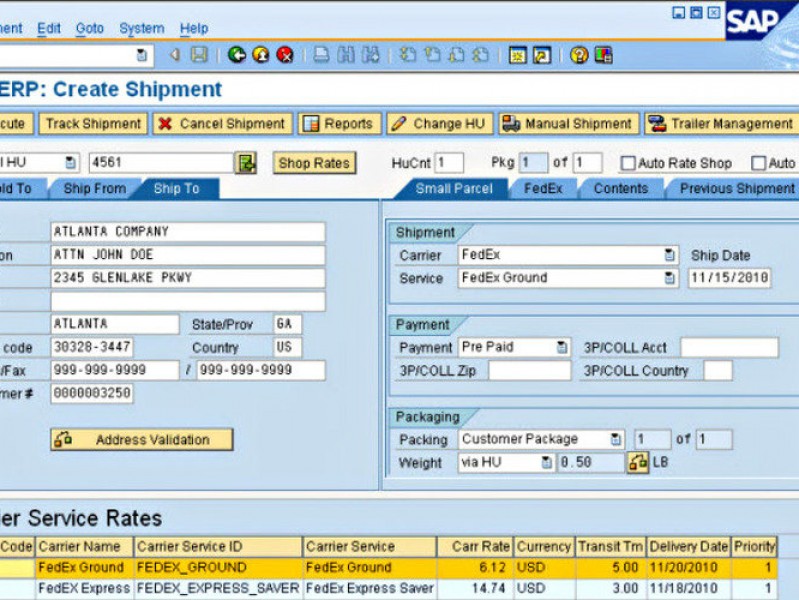Click the Previous Page toolbar icon
Viewport: 799px width, 600px height.
point(432,55)
